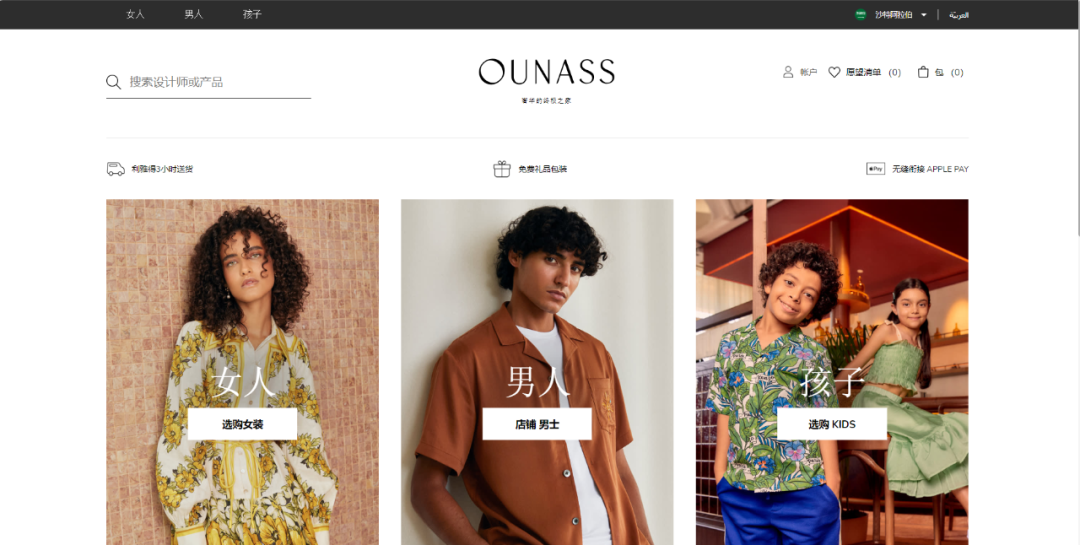Open the shopping bag icon
Image resolution: width=1080 pixels, height=545 pixels.
[x=923, y=72]
